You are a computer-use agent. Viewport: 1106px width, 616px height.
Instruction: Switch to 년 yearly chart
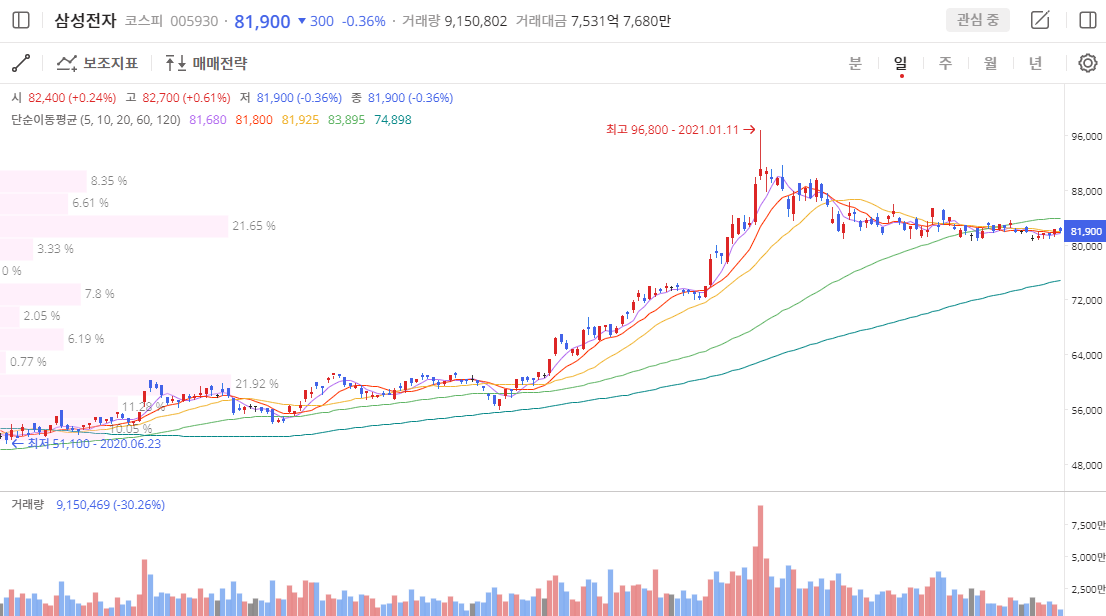[x=1035, y=63]
